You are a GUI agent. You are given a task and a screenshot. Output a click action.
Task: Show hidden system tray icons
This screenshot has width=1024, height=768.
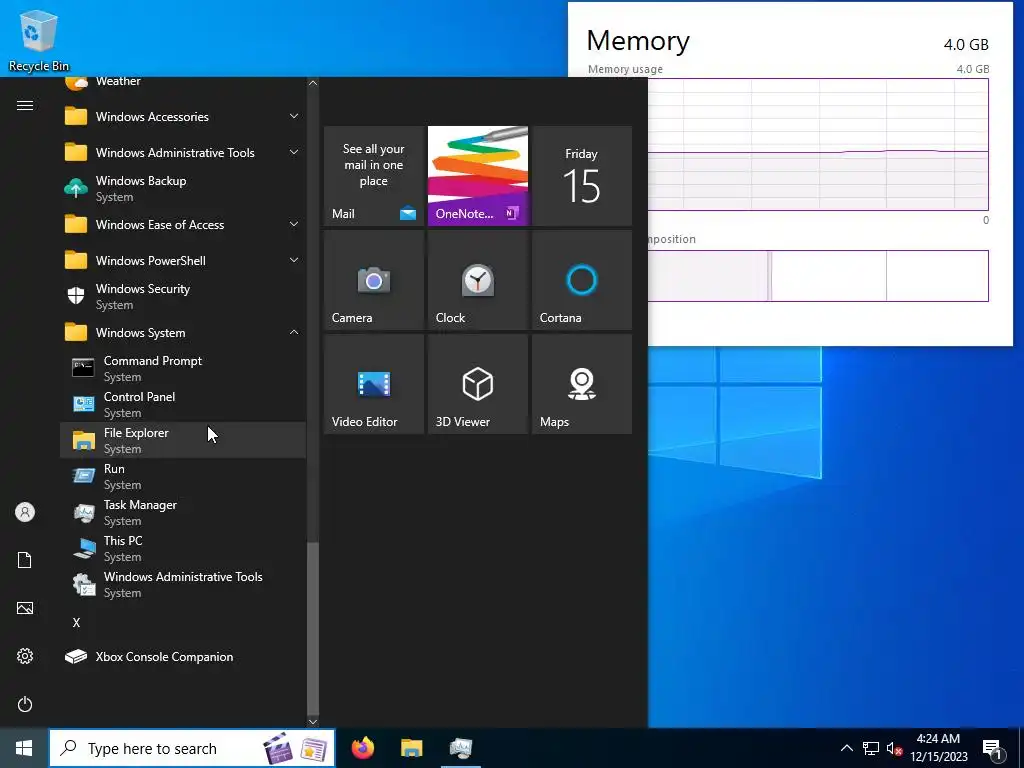tap(846, 748)
